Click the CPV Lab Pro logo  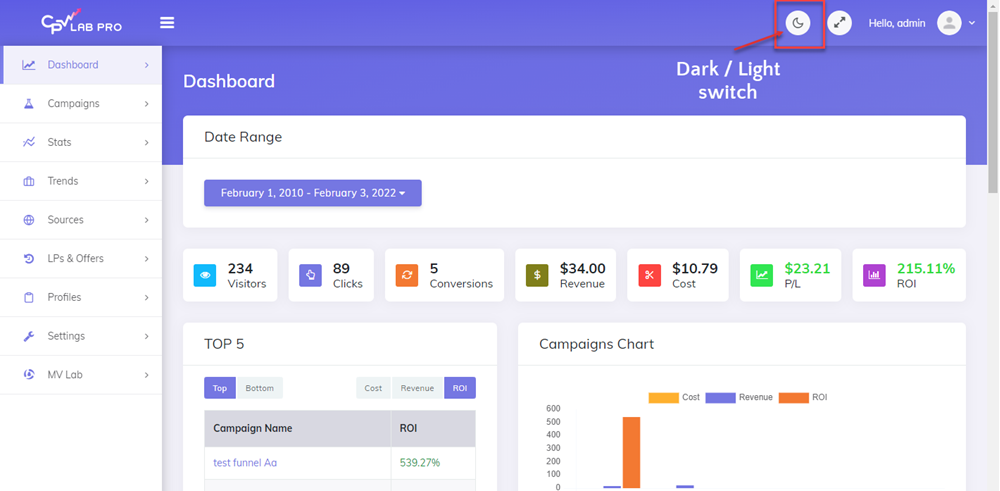[x=81, y=22]
